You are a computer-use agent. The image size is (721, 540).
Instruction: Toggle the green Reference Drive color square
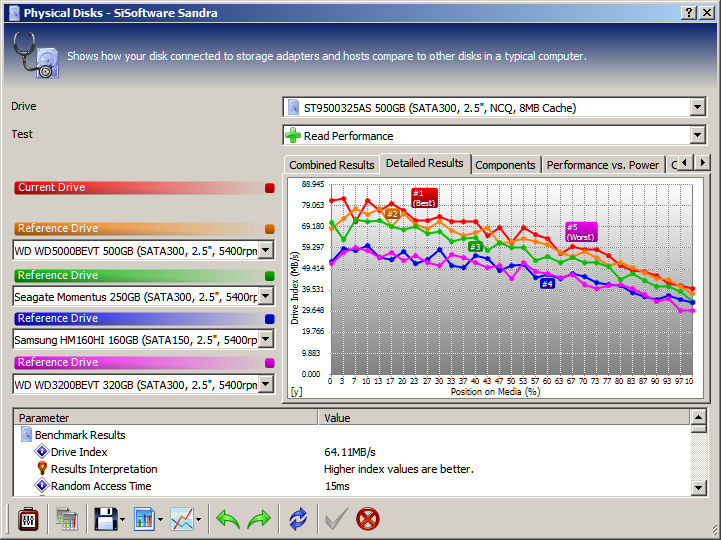(x=270, y=276)
